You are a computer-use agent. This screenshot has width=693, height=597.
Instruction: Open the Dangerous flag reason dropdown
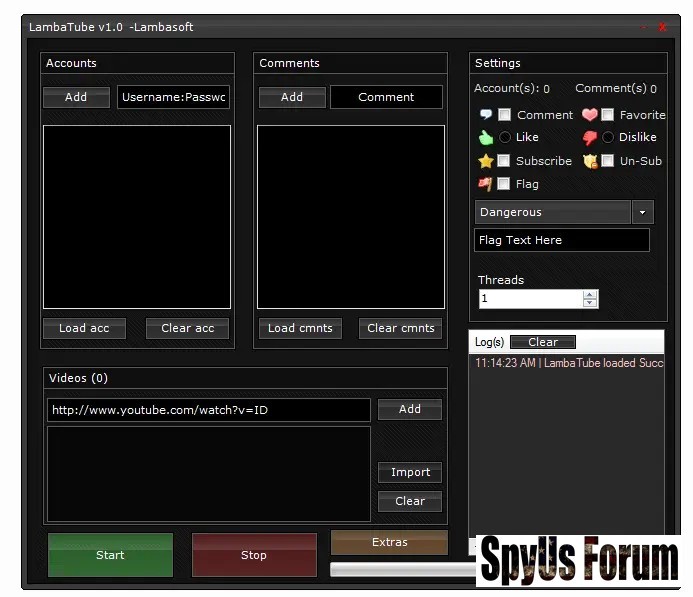(x=643, y=212)
